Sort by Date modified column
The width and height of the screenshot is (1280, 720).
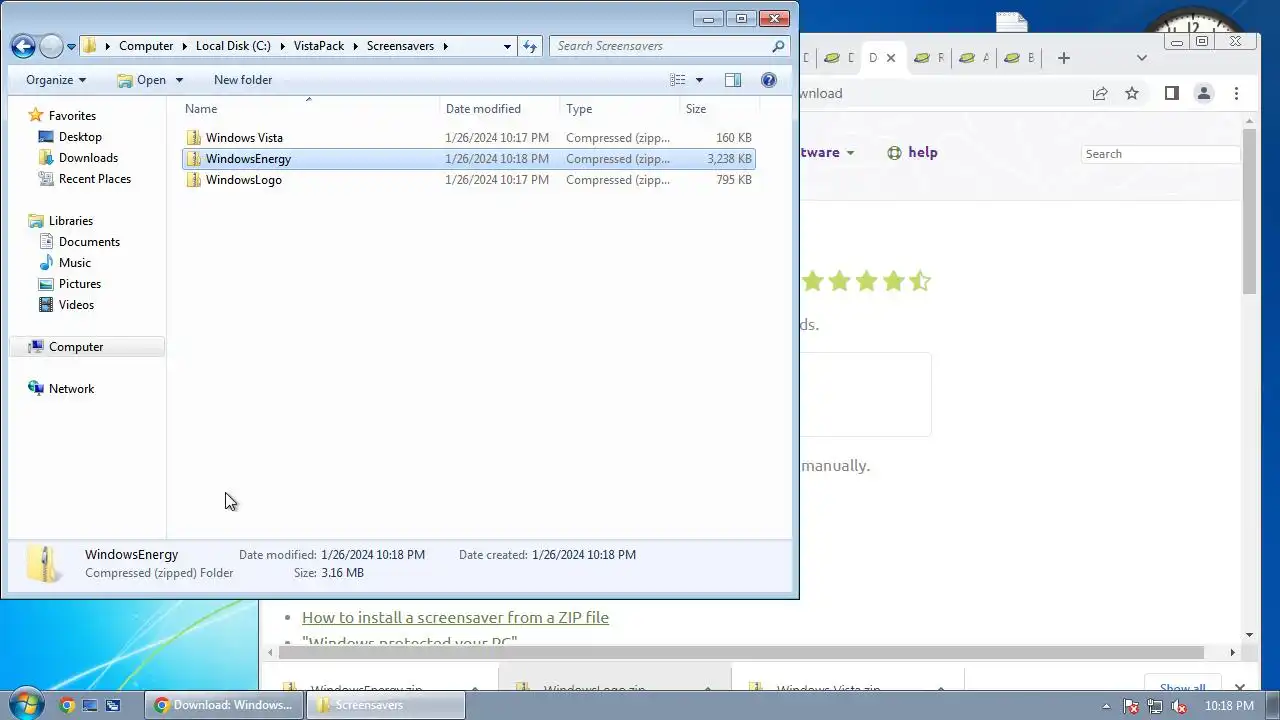click(499, 109)
